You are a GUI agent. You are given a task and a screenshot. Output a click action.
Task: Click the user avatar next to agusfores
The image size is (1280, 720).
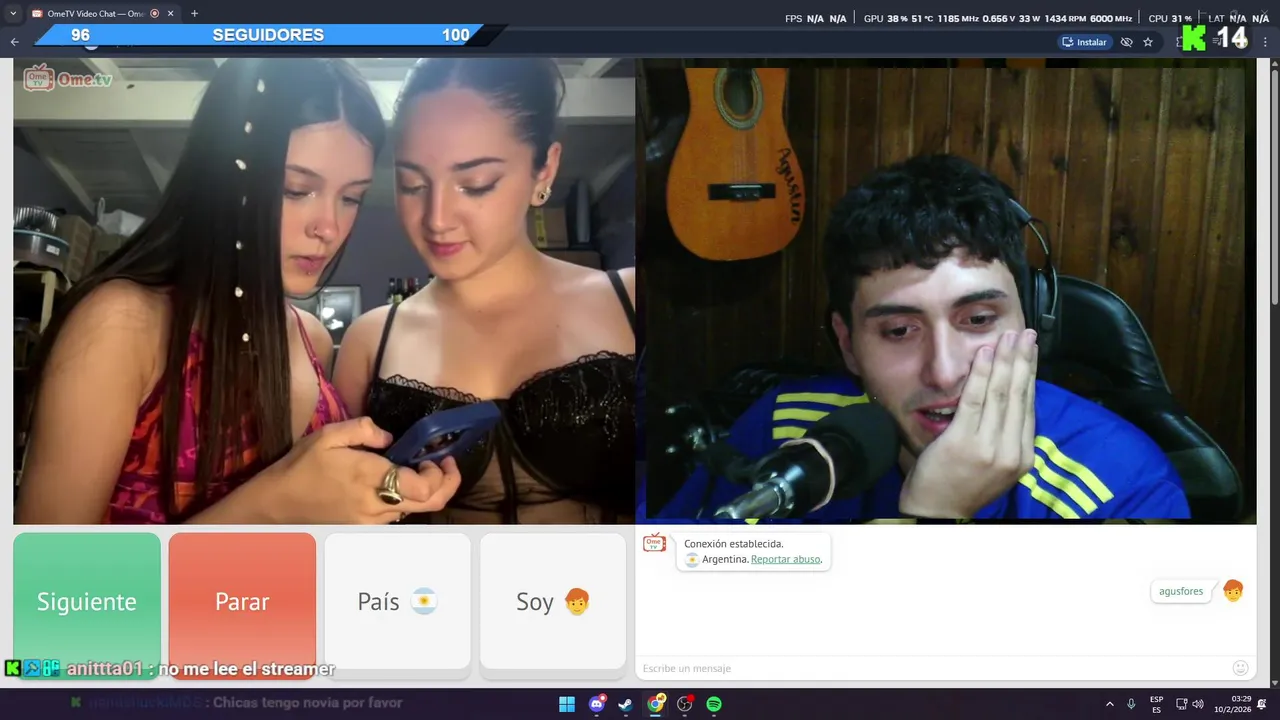click(1233, 591)
